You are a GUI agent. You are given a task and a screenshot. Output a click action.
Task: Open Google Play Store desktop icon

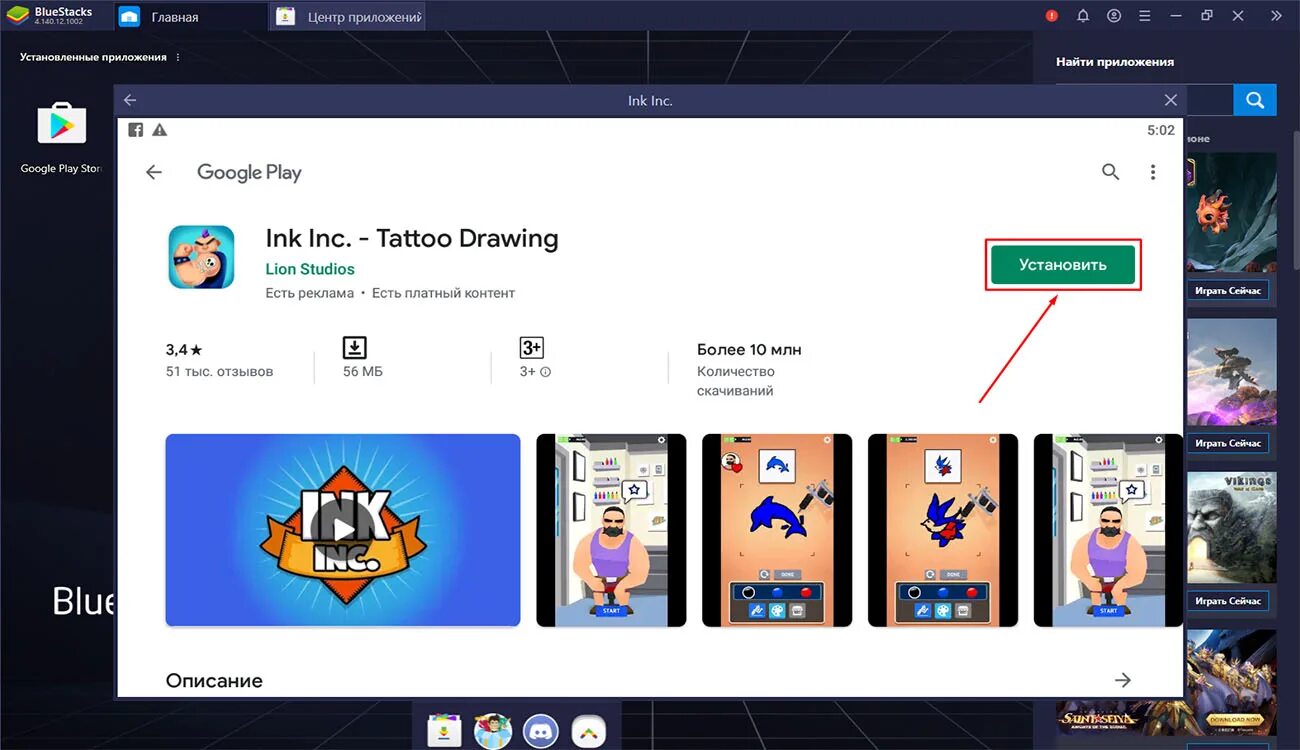pyautogui.click(x=62, y=124)
